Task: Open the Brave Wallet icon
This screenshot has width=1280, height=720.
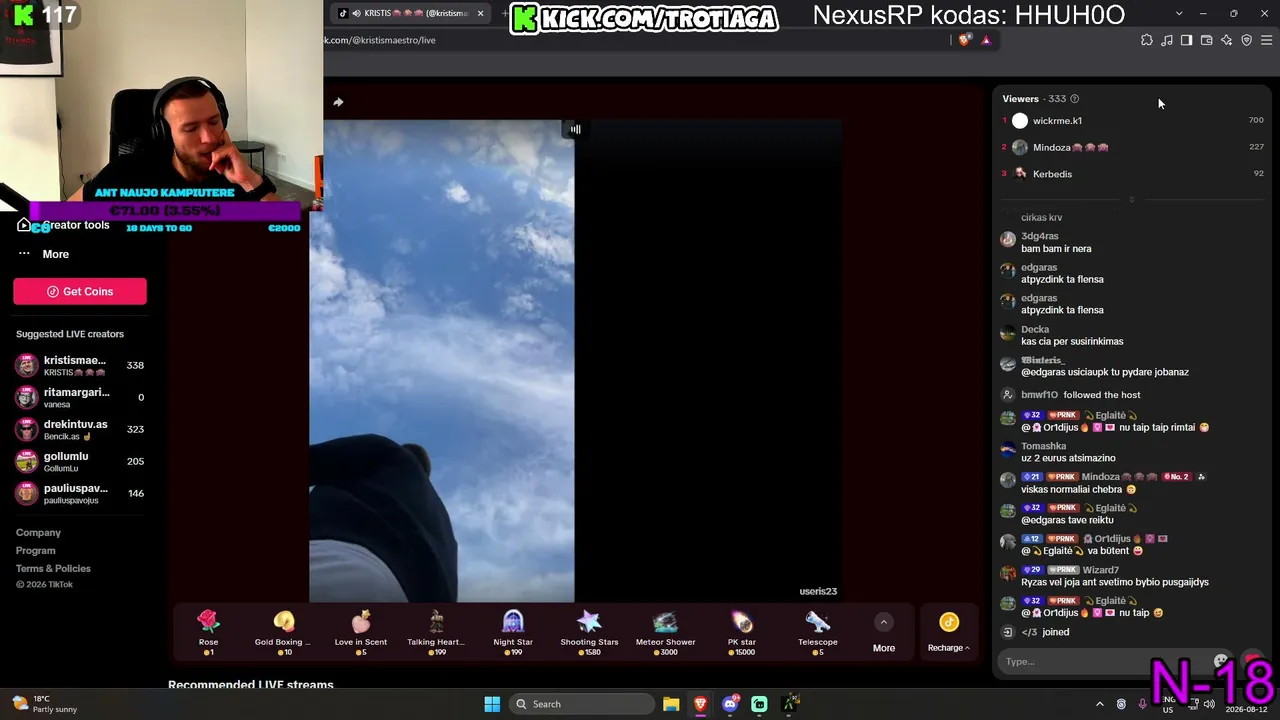Action: coord(1206,40)
